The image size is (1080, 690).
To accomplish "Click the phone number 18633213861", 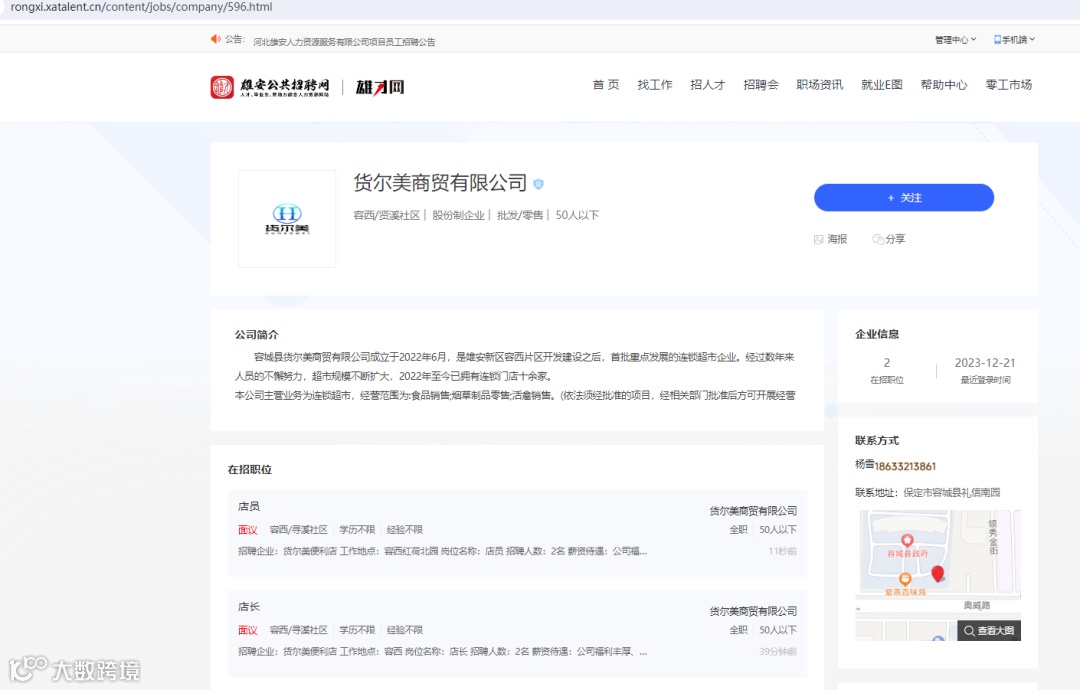I will (905, 466).
